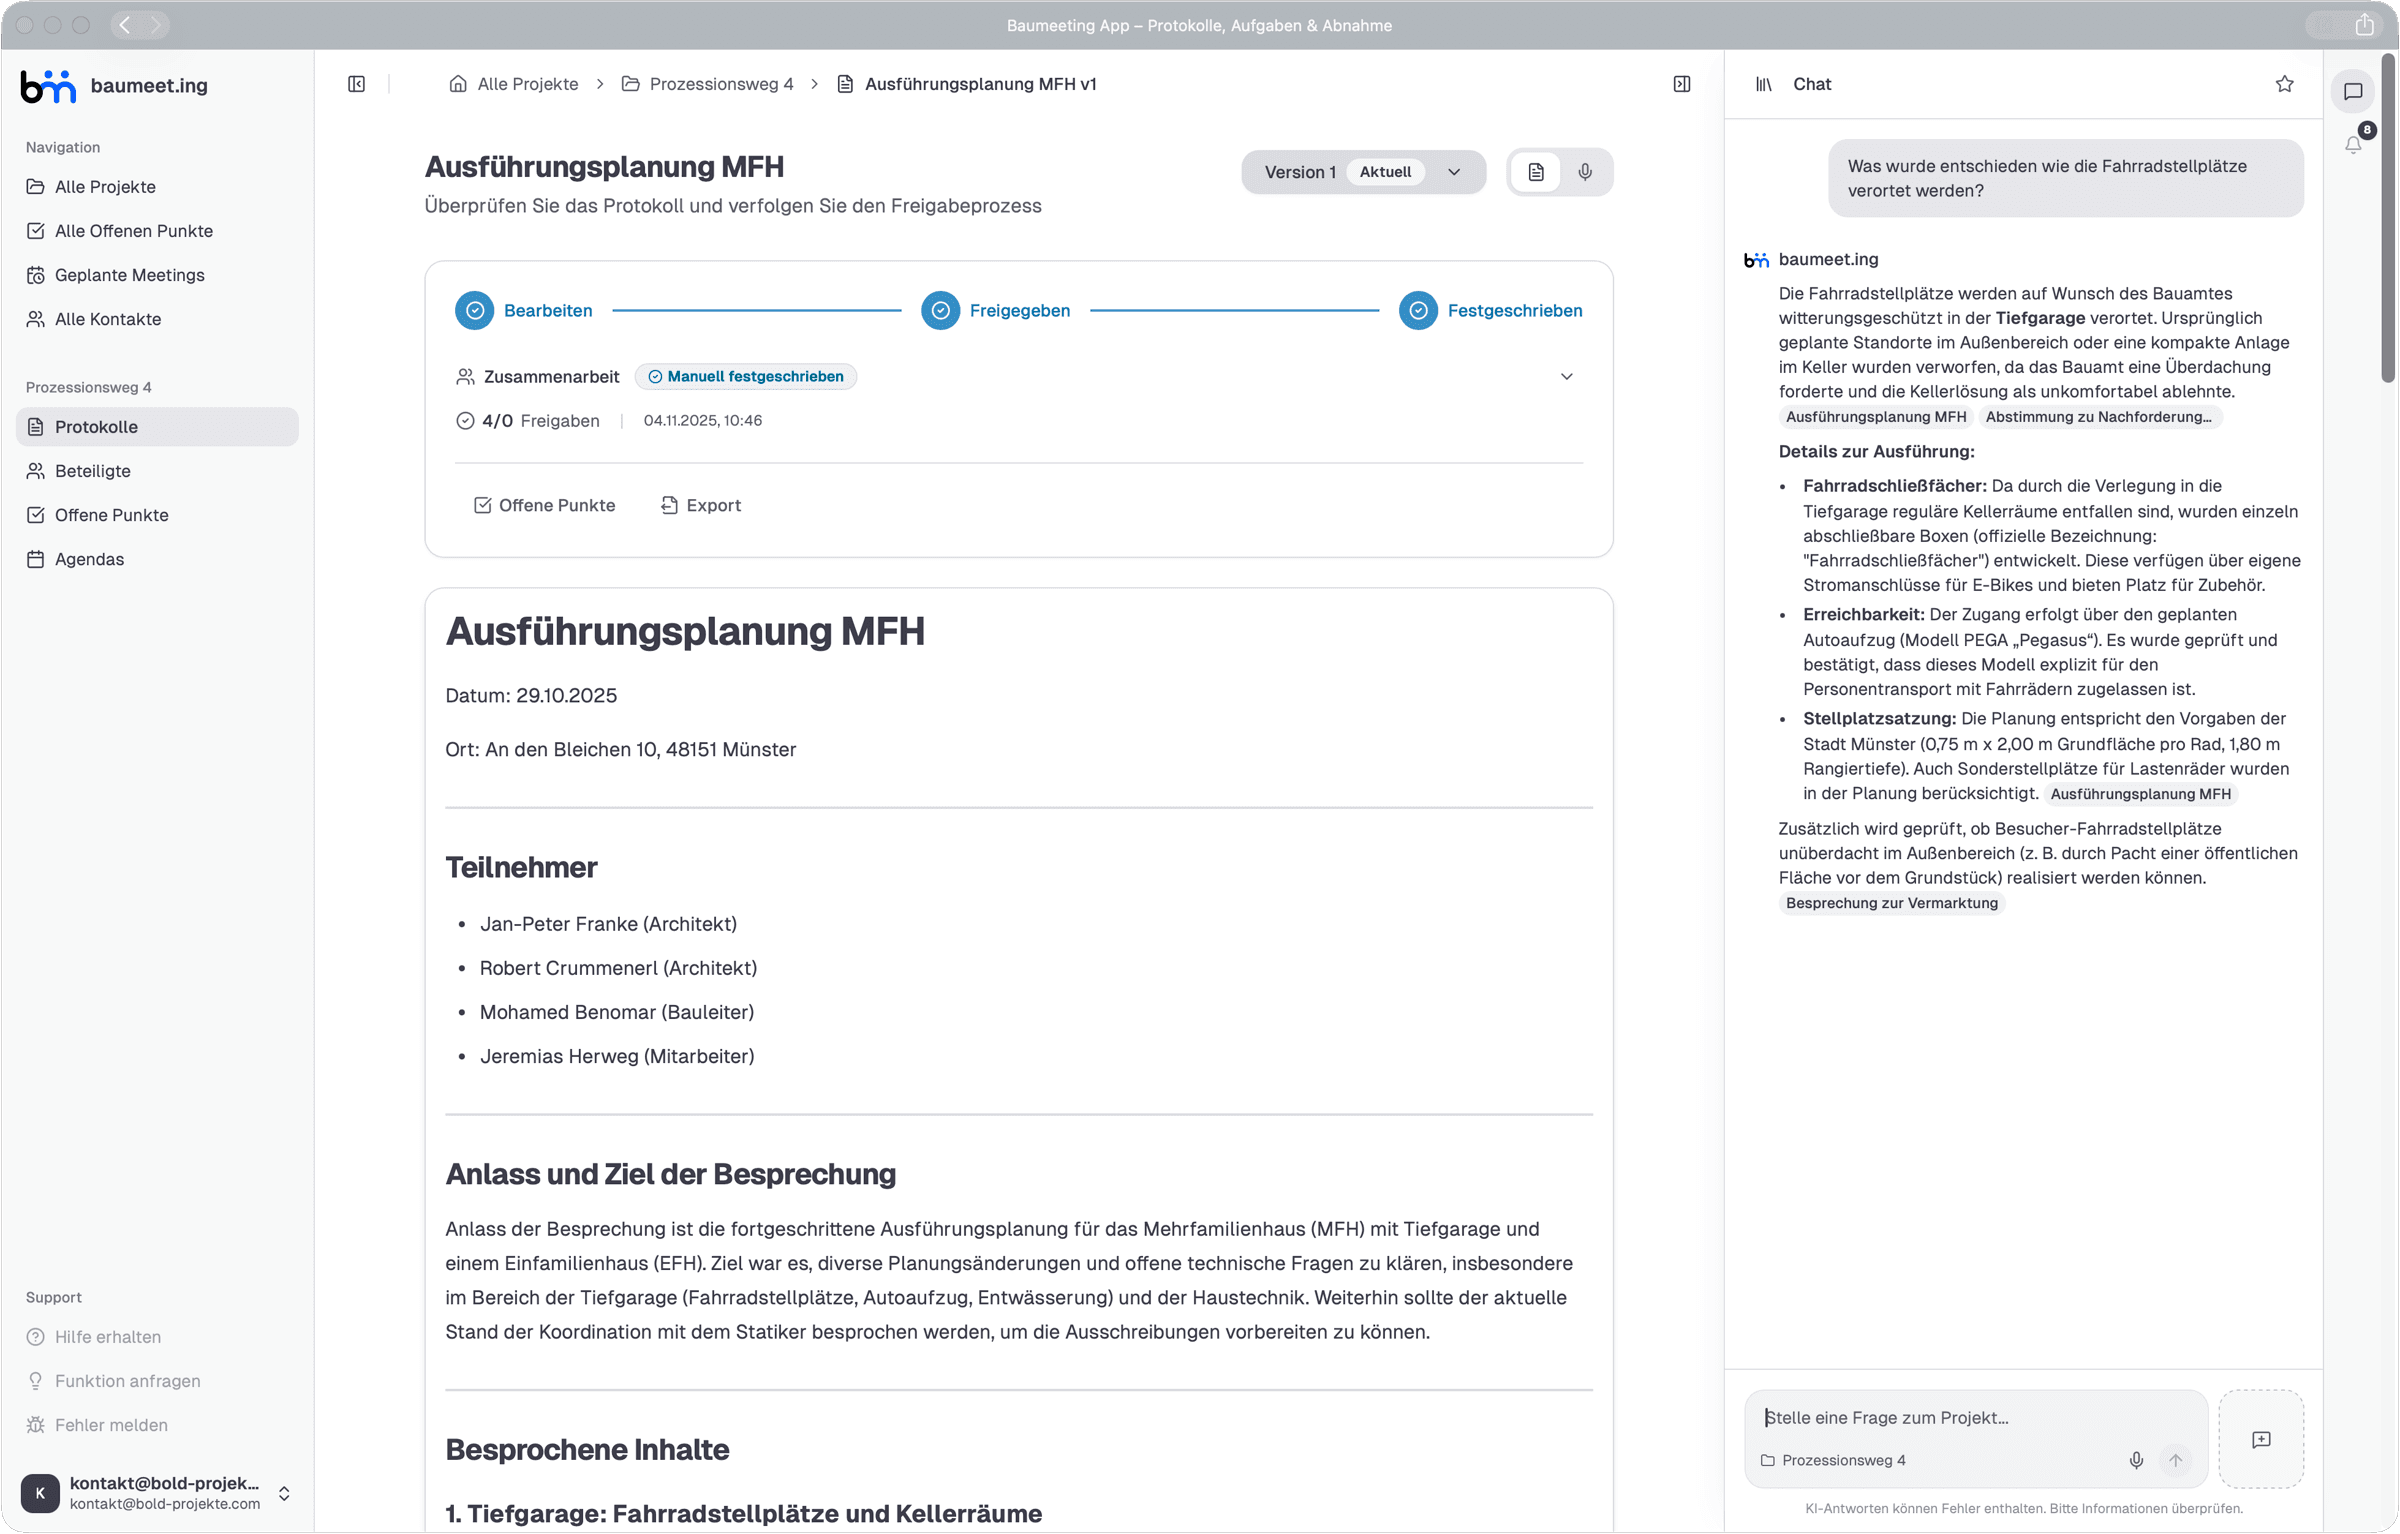Viewport: 2400px width, 1534px height.
Task: Close the Chat side panel
Action: pos(1682,84)
